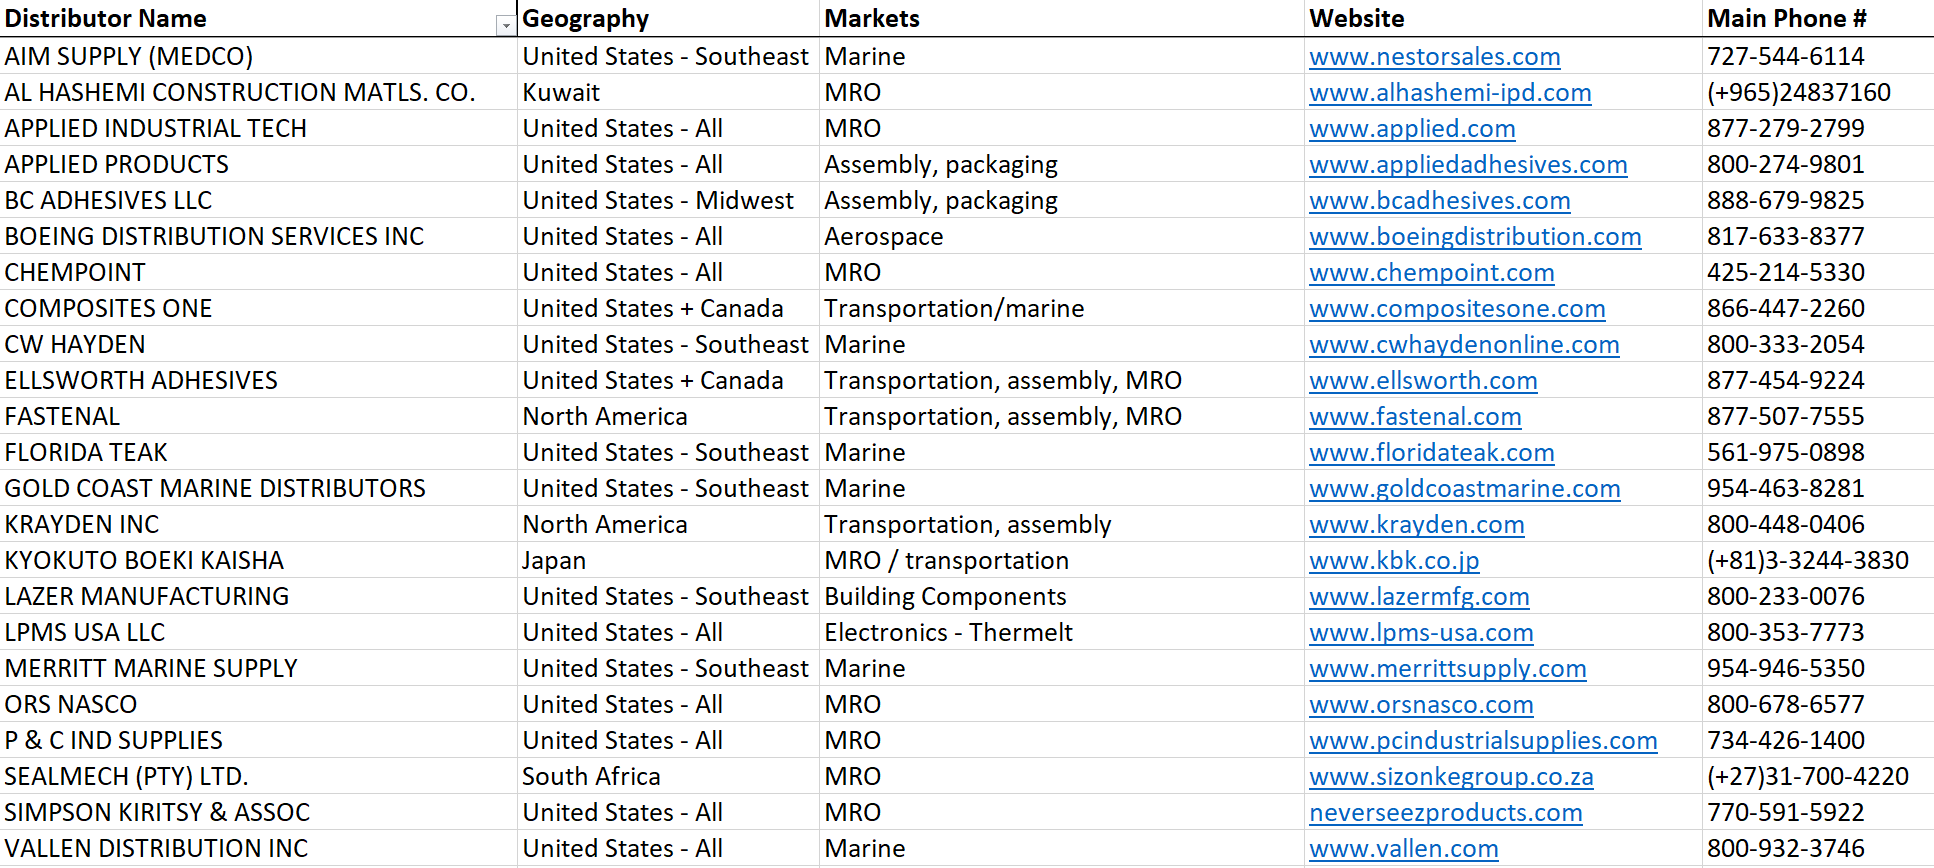Viewport: 1934px width, 868px height.
Task: Select the ELLSWORTH ADHESIVES cell
Action: click(141, 381)
